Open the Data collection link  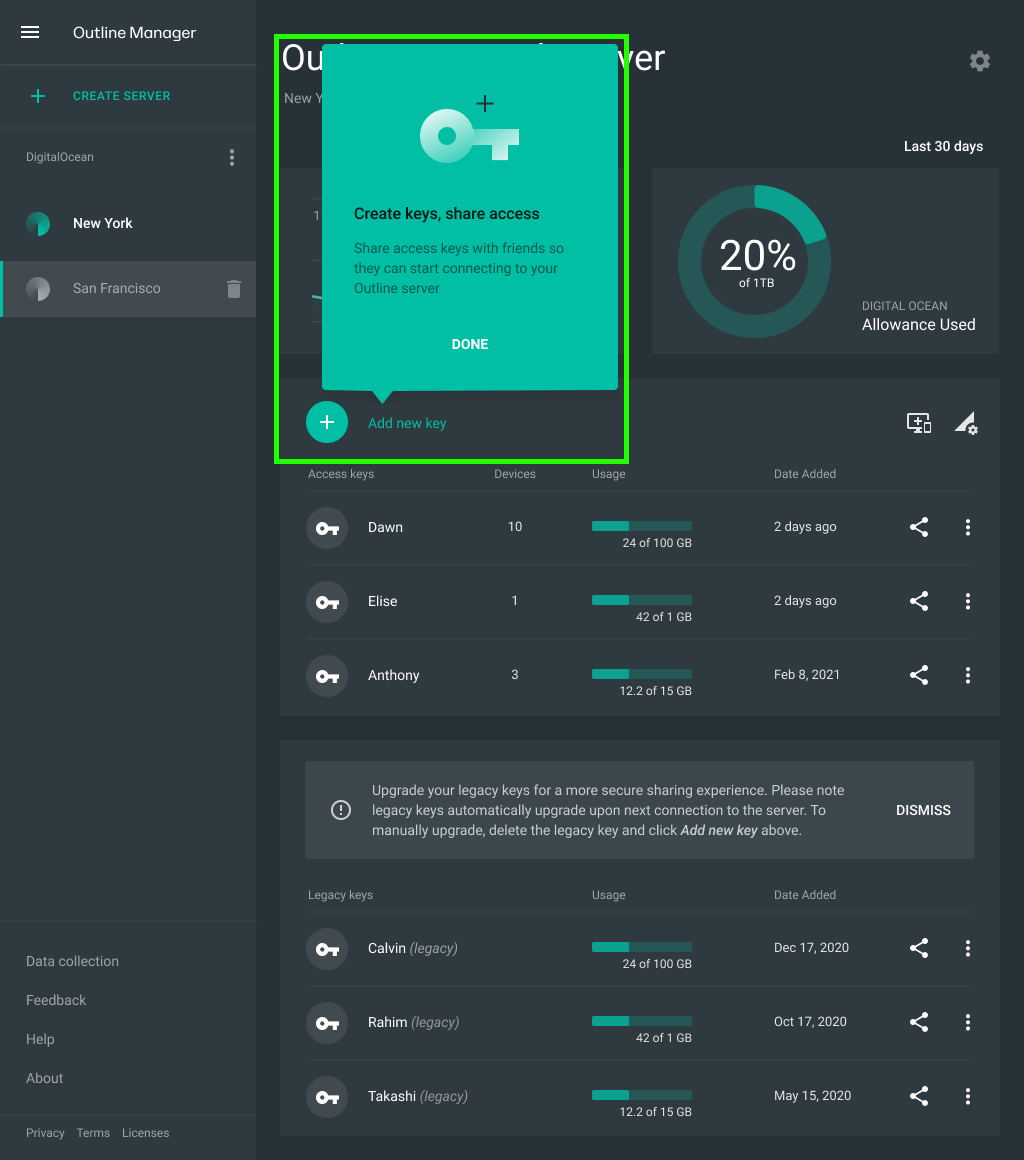tap(72, 961)
